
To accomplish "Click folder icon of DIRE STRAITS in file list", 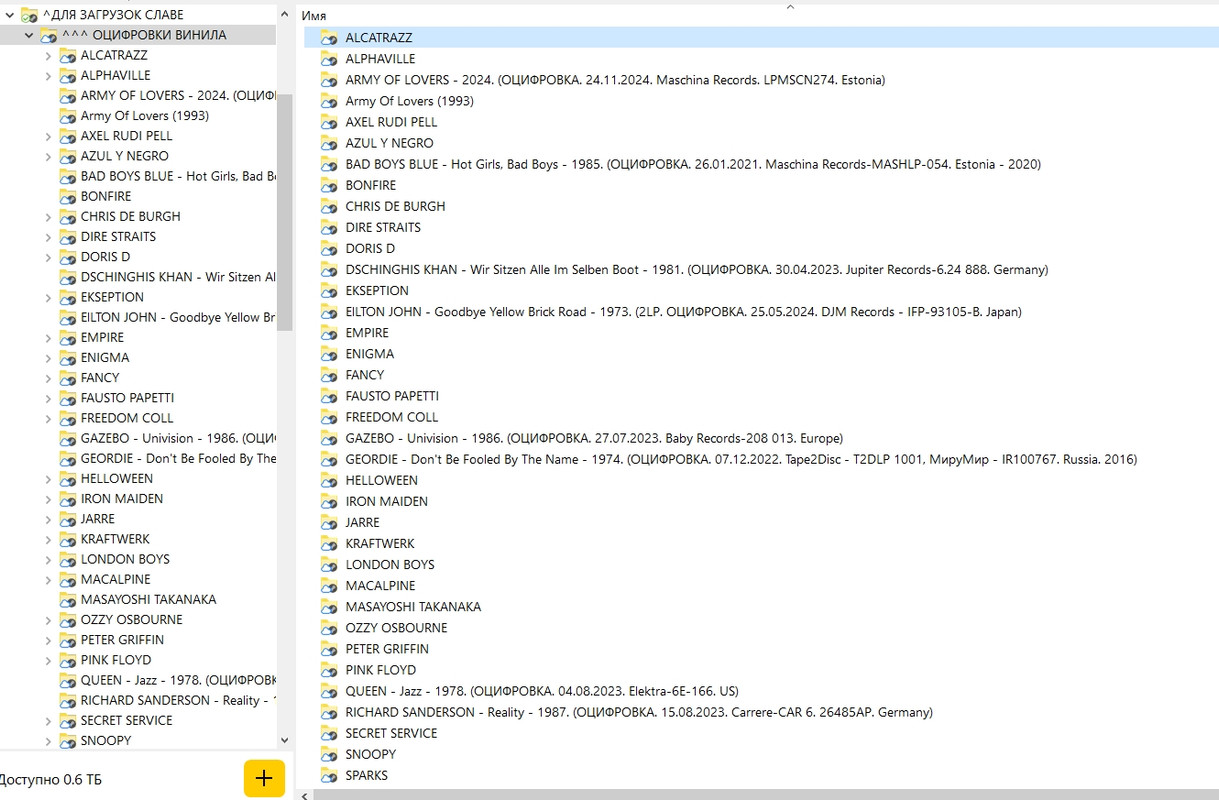I will [329, 227].
